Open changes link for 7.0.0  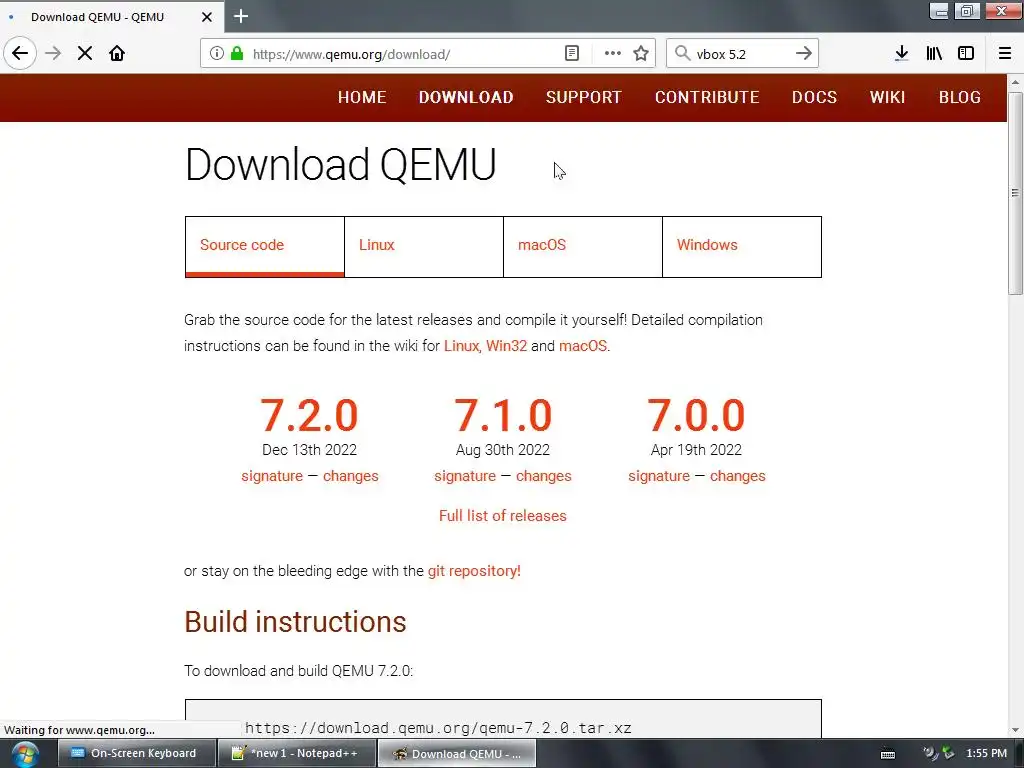tap(738, 476)
